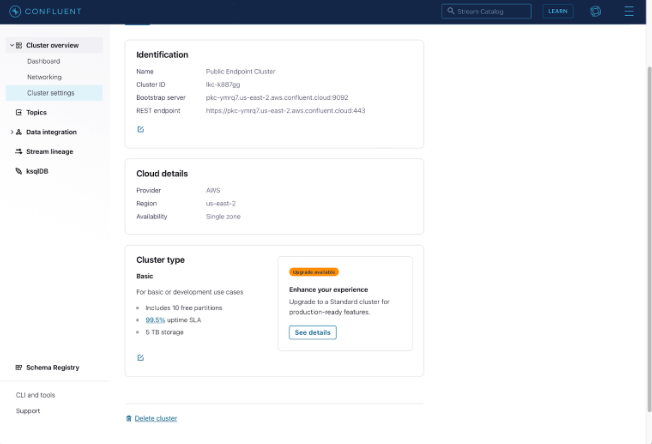Image resolution: width=652 pixels, height=444 pixels.
Task: Click the Availability value Single zone
Action: [x=223, y=217]
